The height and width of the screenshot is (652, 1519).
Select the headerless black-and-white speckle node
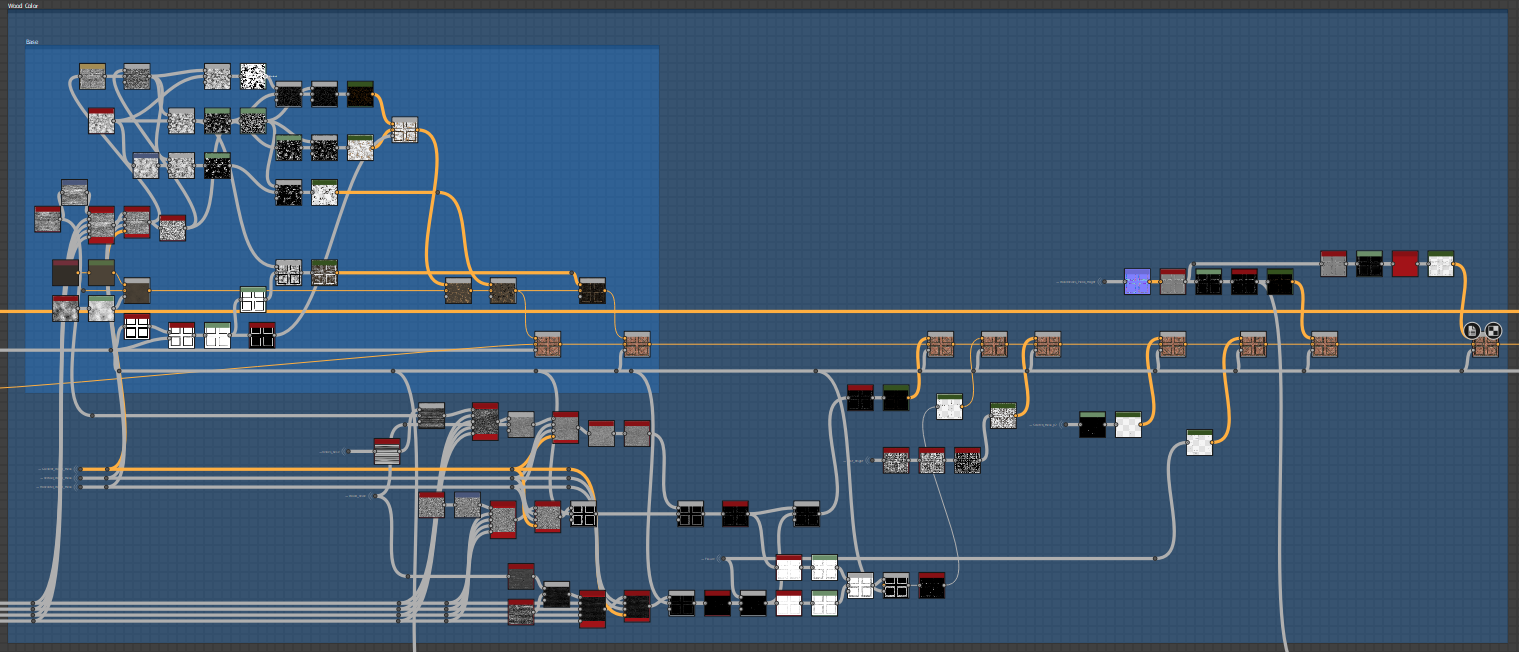pyautogui.click(x=254, y=77)
